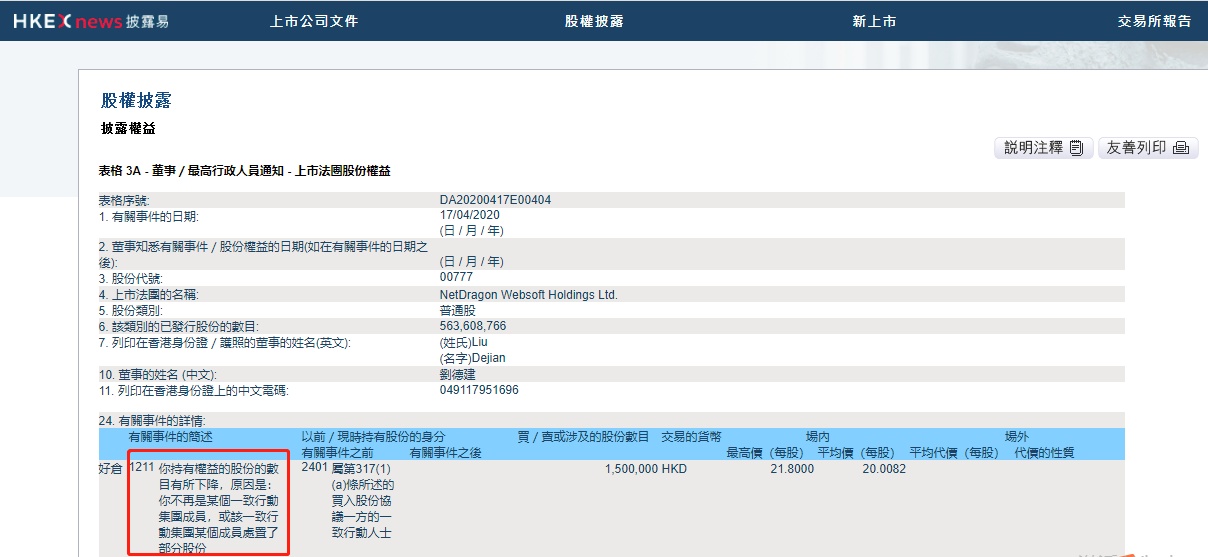Click given name (名字)Dejian
This screenshot has width=1208, height=557.
tap(473, 358)
